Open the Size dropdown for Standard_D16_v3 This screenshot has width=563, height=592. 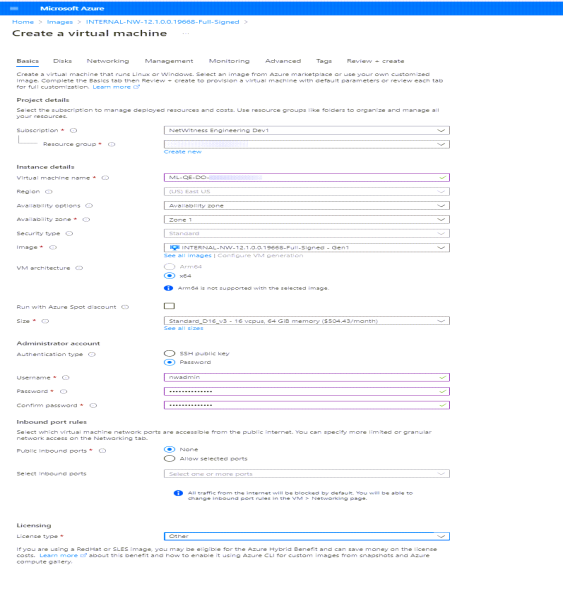307,321
